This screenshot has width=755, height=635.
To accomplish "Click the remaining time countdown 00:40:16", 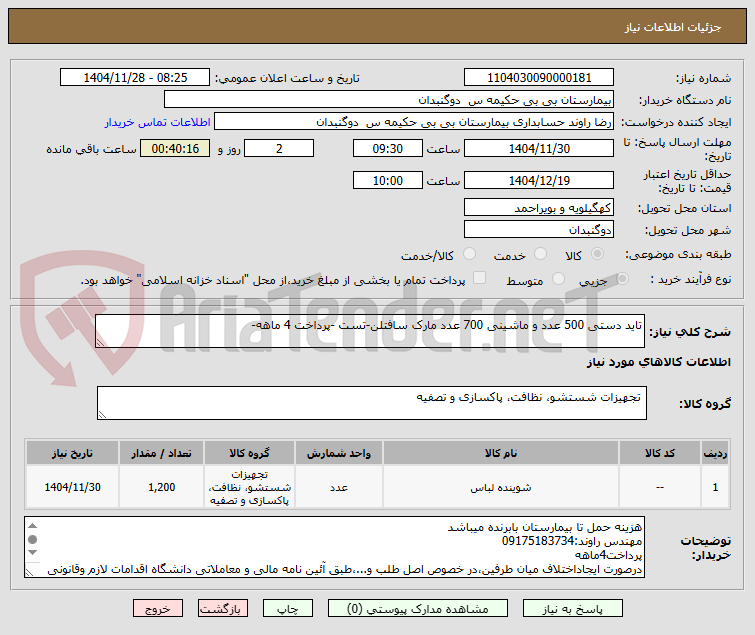I will pos(175,148).
